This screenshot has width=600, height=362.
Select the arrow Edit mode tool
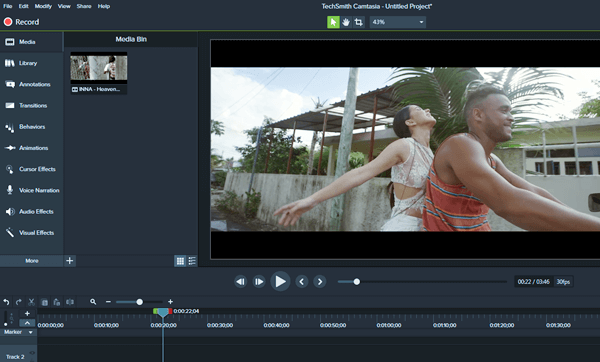coord(333,22)
